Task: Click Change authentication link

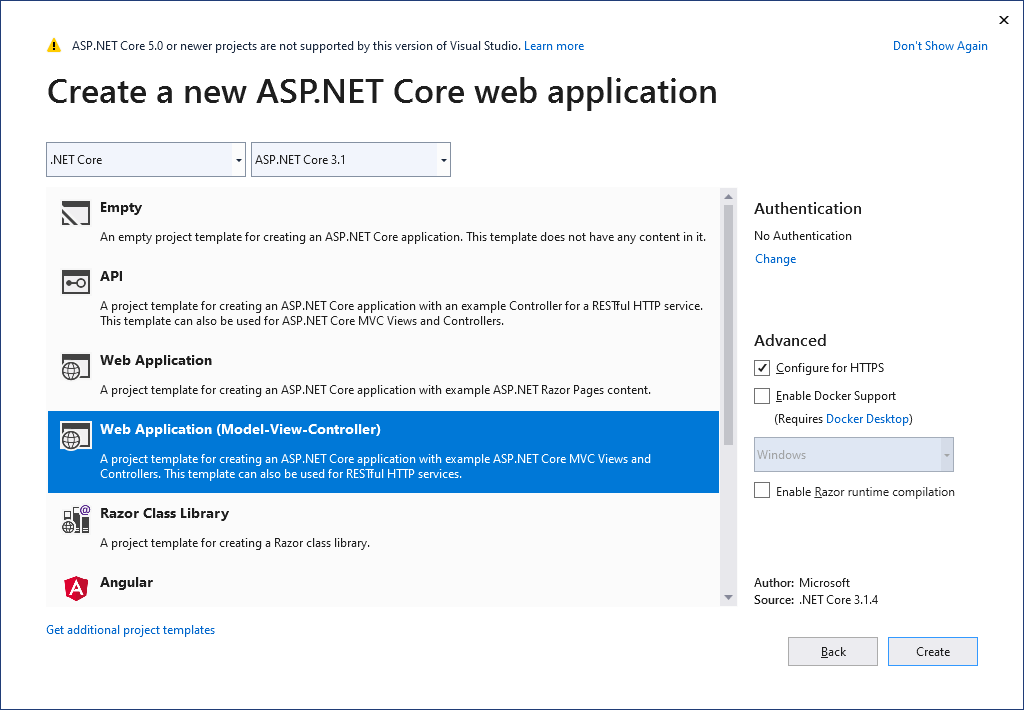Action: pyautogui.click(x=775, y=259)
